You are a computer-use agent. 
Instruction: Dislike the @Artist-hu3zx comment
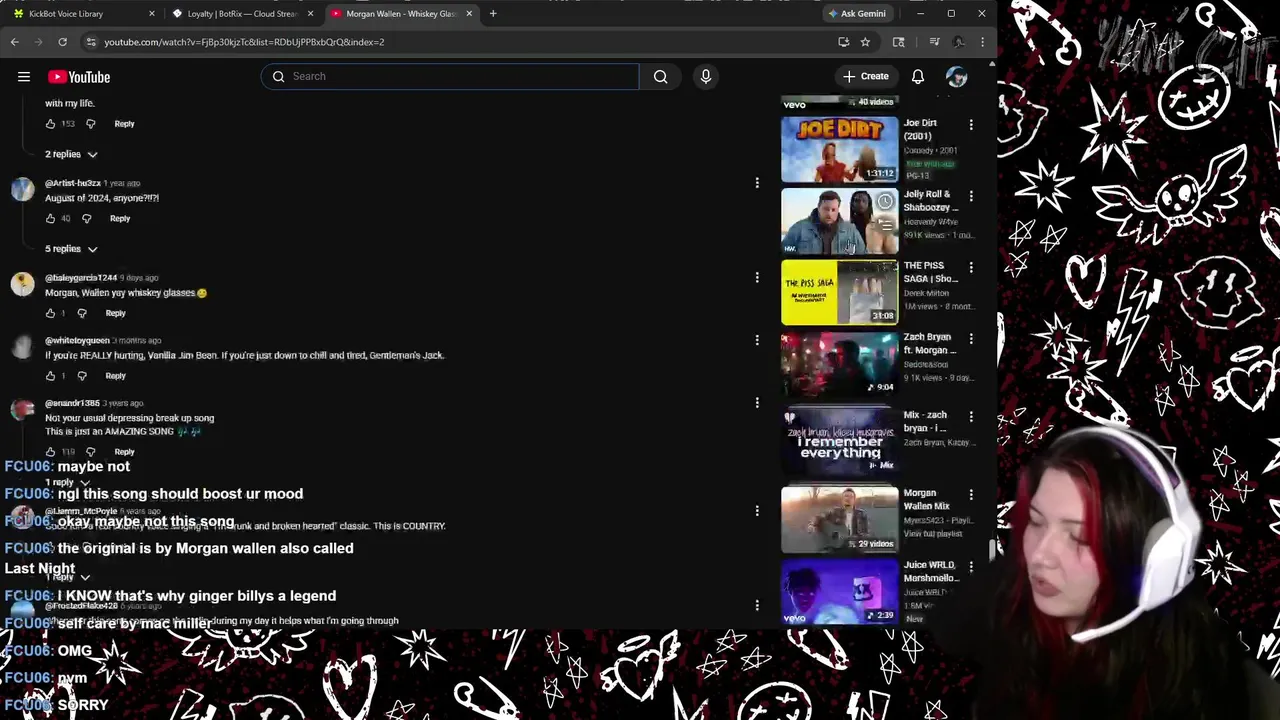[x=87, y=218]
